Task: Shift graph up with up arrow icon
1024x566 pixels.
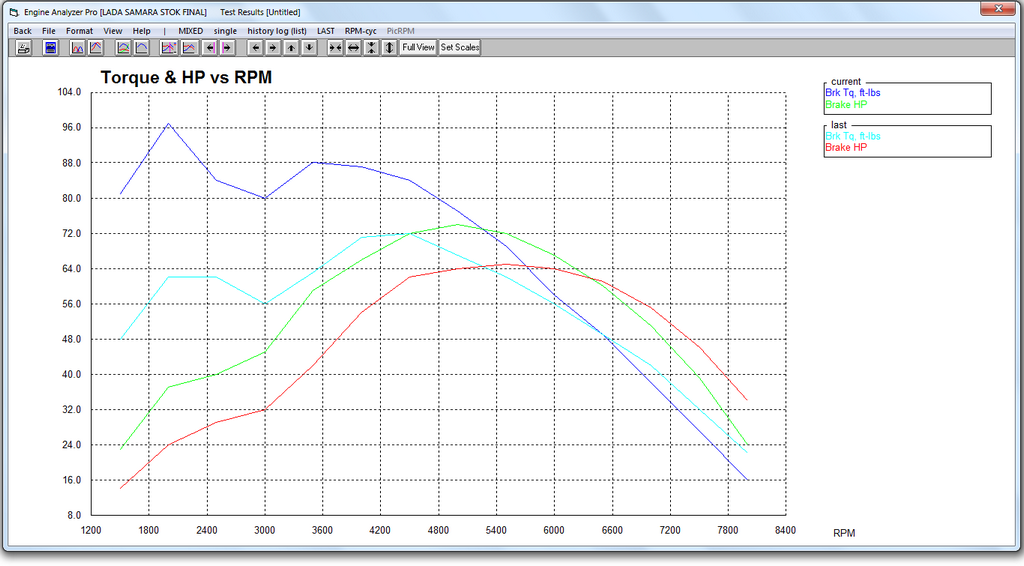Action: pos(291,47)
